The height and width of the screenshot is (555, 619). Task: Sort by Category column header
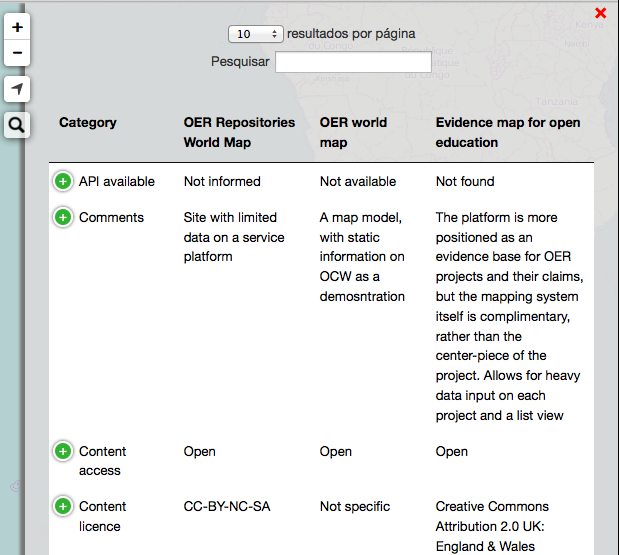point(88,122)
